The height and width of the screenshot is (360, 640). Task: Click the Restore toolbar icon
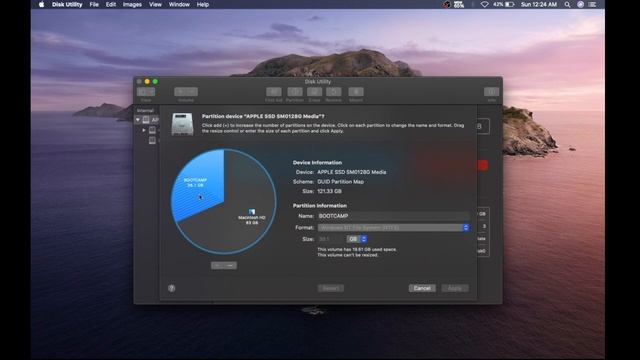pyautogui.click(x=333, y=92)
